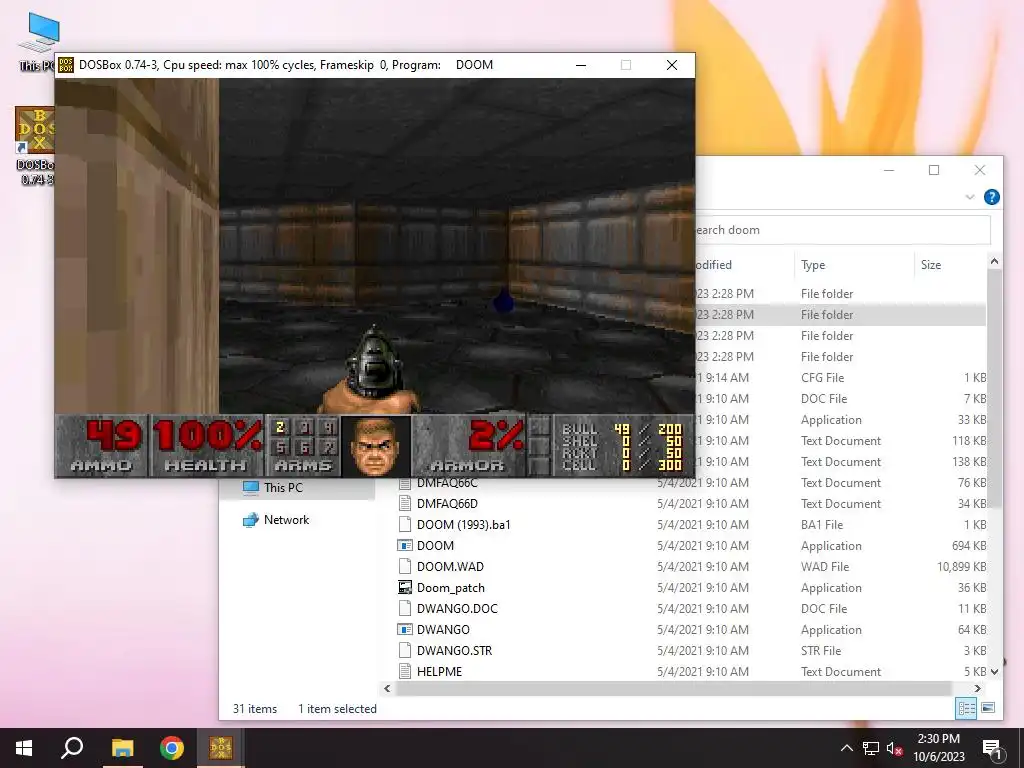
Task: Click the Doom_patch application icon
Action: click(x=405, y=587)
